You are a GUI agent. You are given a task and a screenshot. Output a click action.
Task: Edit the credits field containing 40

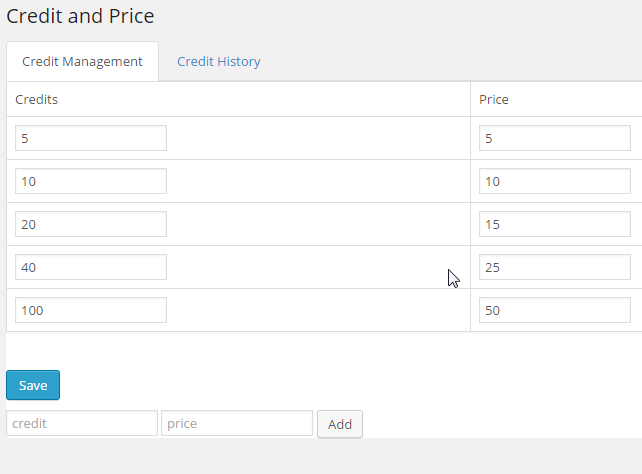pos(91,267)
